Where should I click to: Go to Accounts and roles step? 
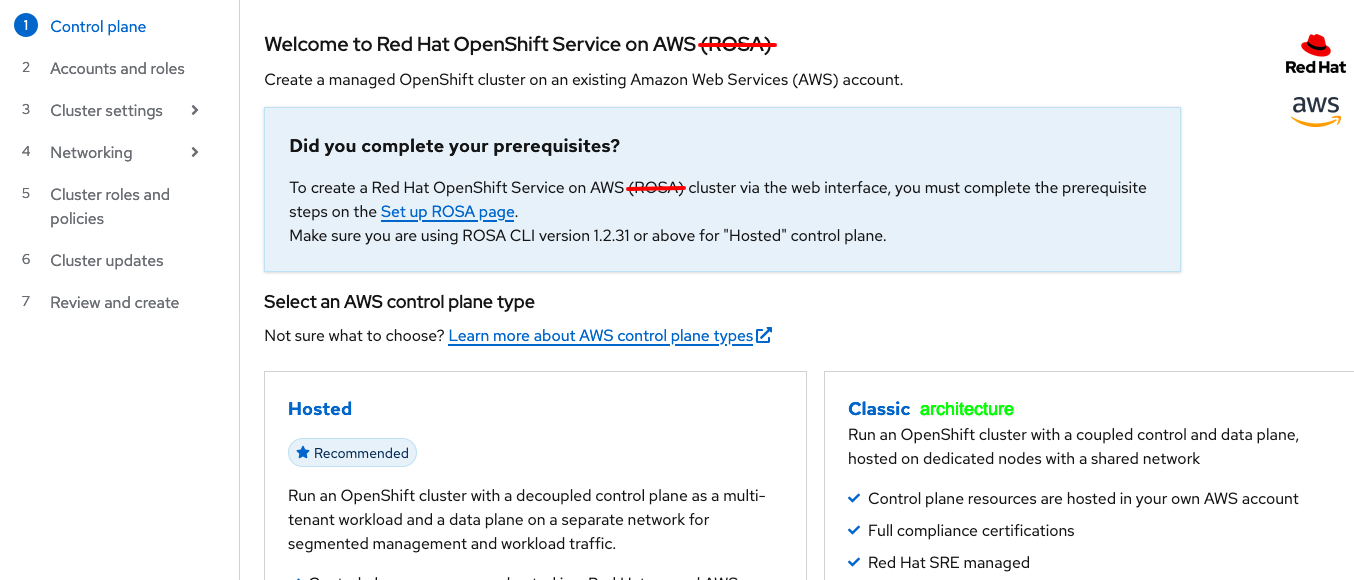pos(117,68)
